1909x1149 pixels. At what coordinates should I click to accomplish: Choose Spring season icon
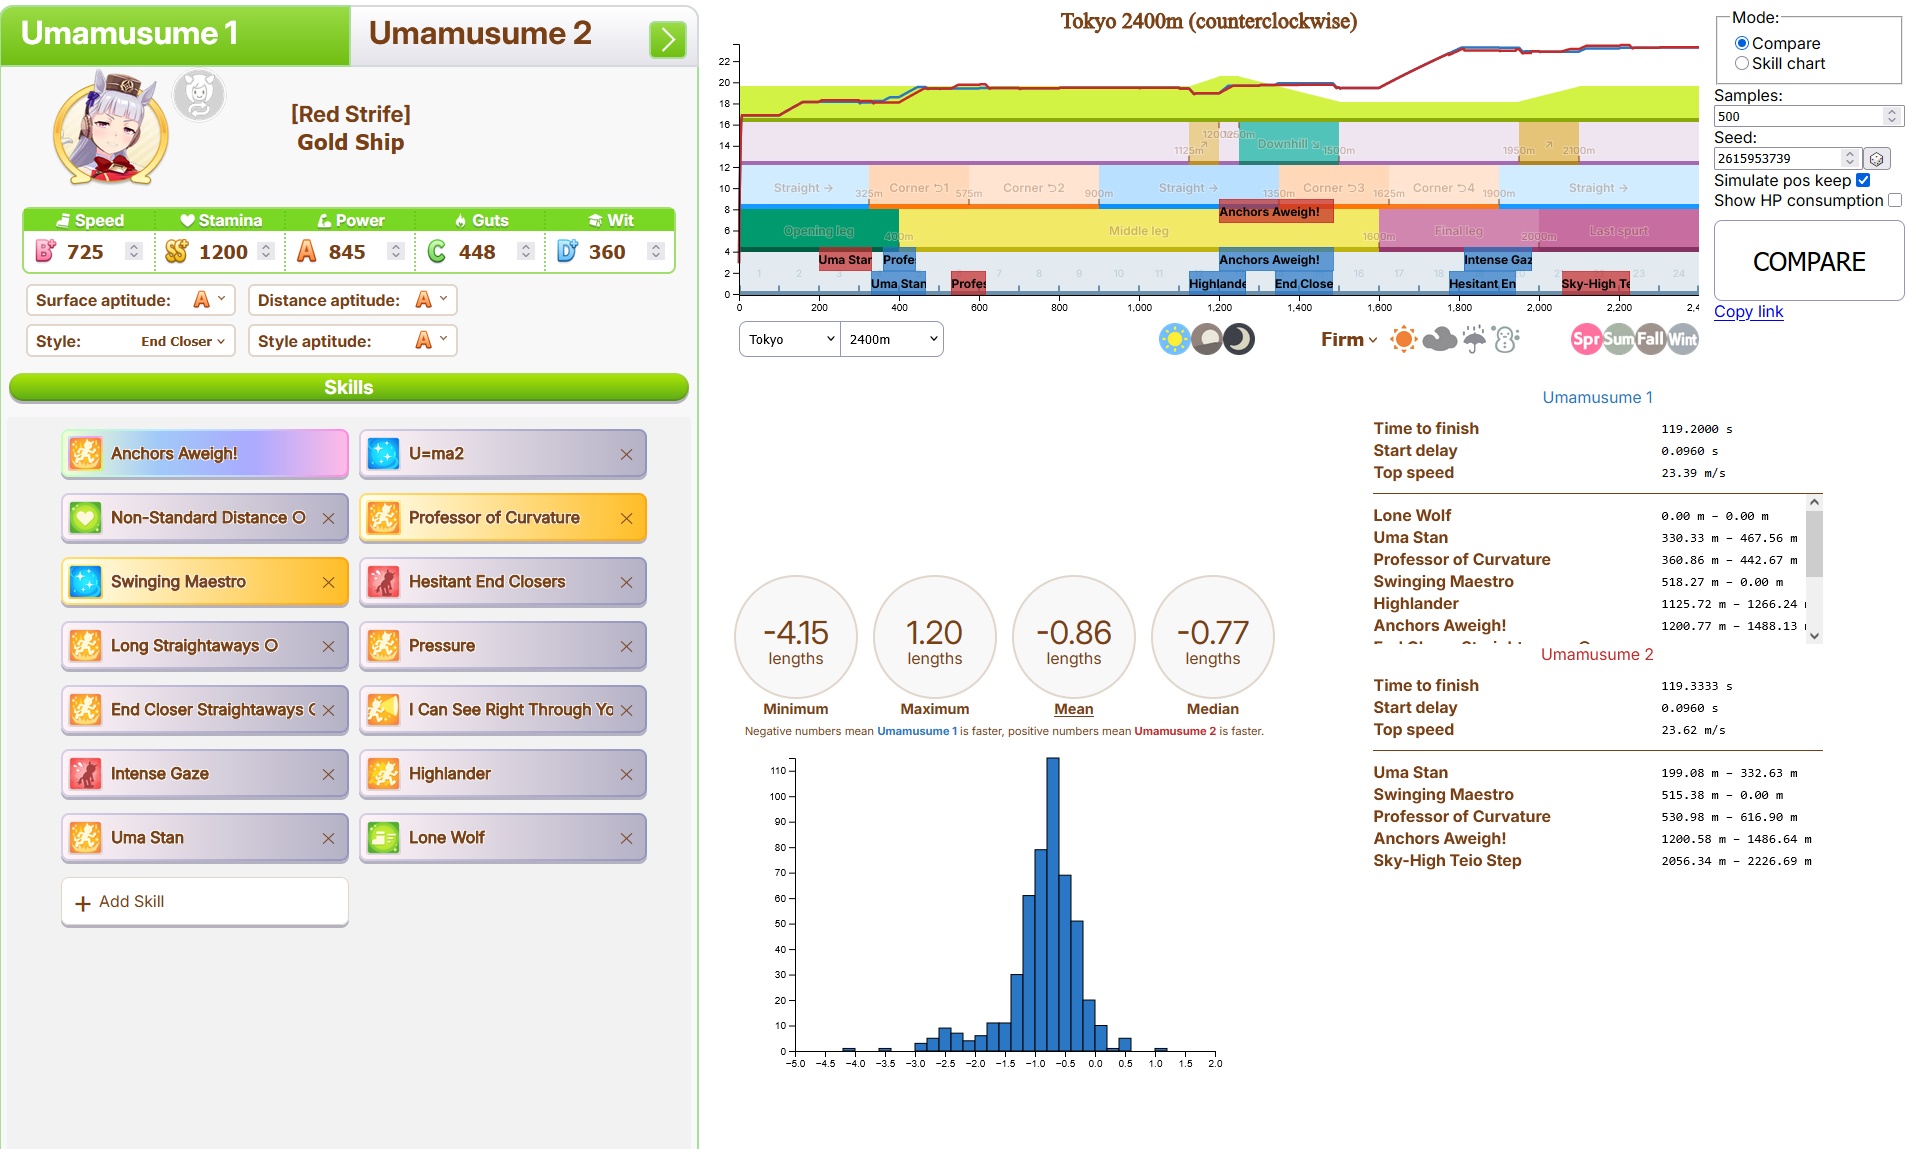pos(1586,339)
